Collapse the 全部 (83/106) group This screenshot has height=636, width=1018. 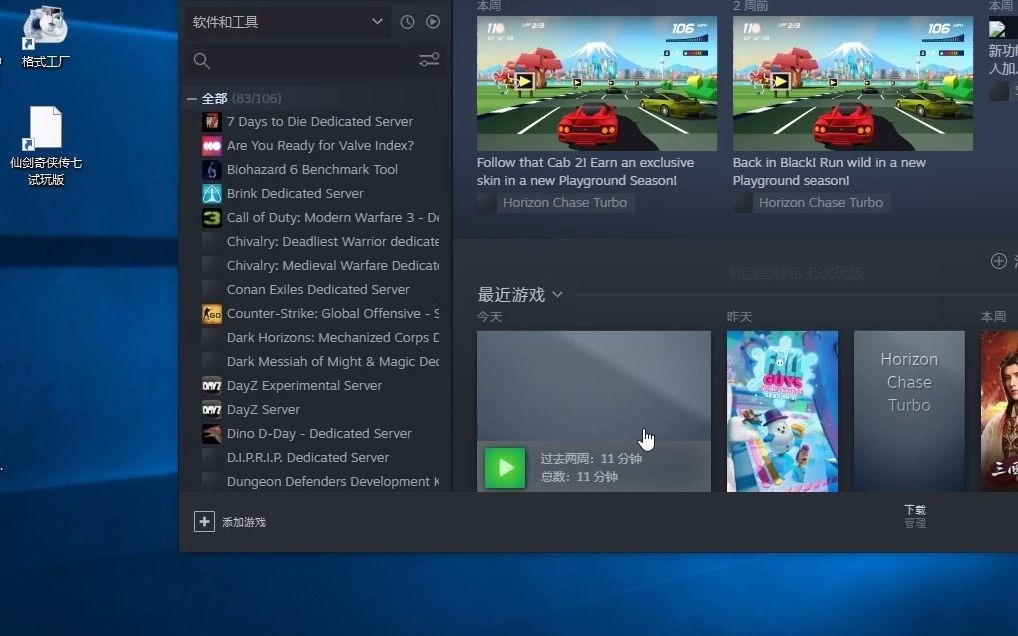point(192,98)
